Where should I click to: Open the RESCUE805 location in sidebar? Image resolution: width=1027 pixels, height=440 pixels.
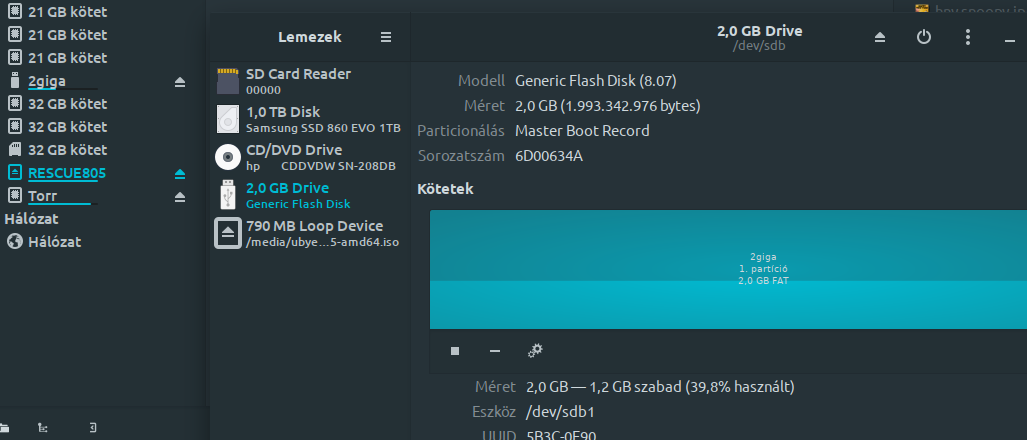pyautogui.click(x=67, y=174)
